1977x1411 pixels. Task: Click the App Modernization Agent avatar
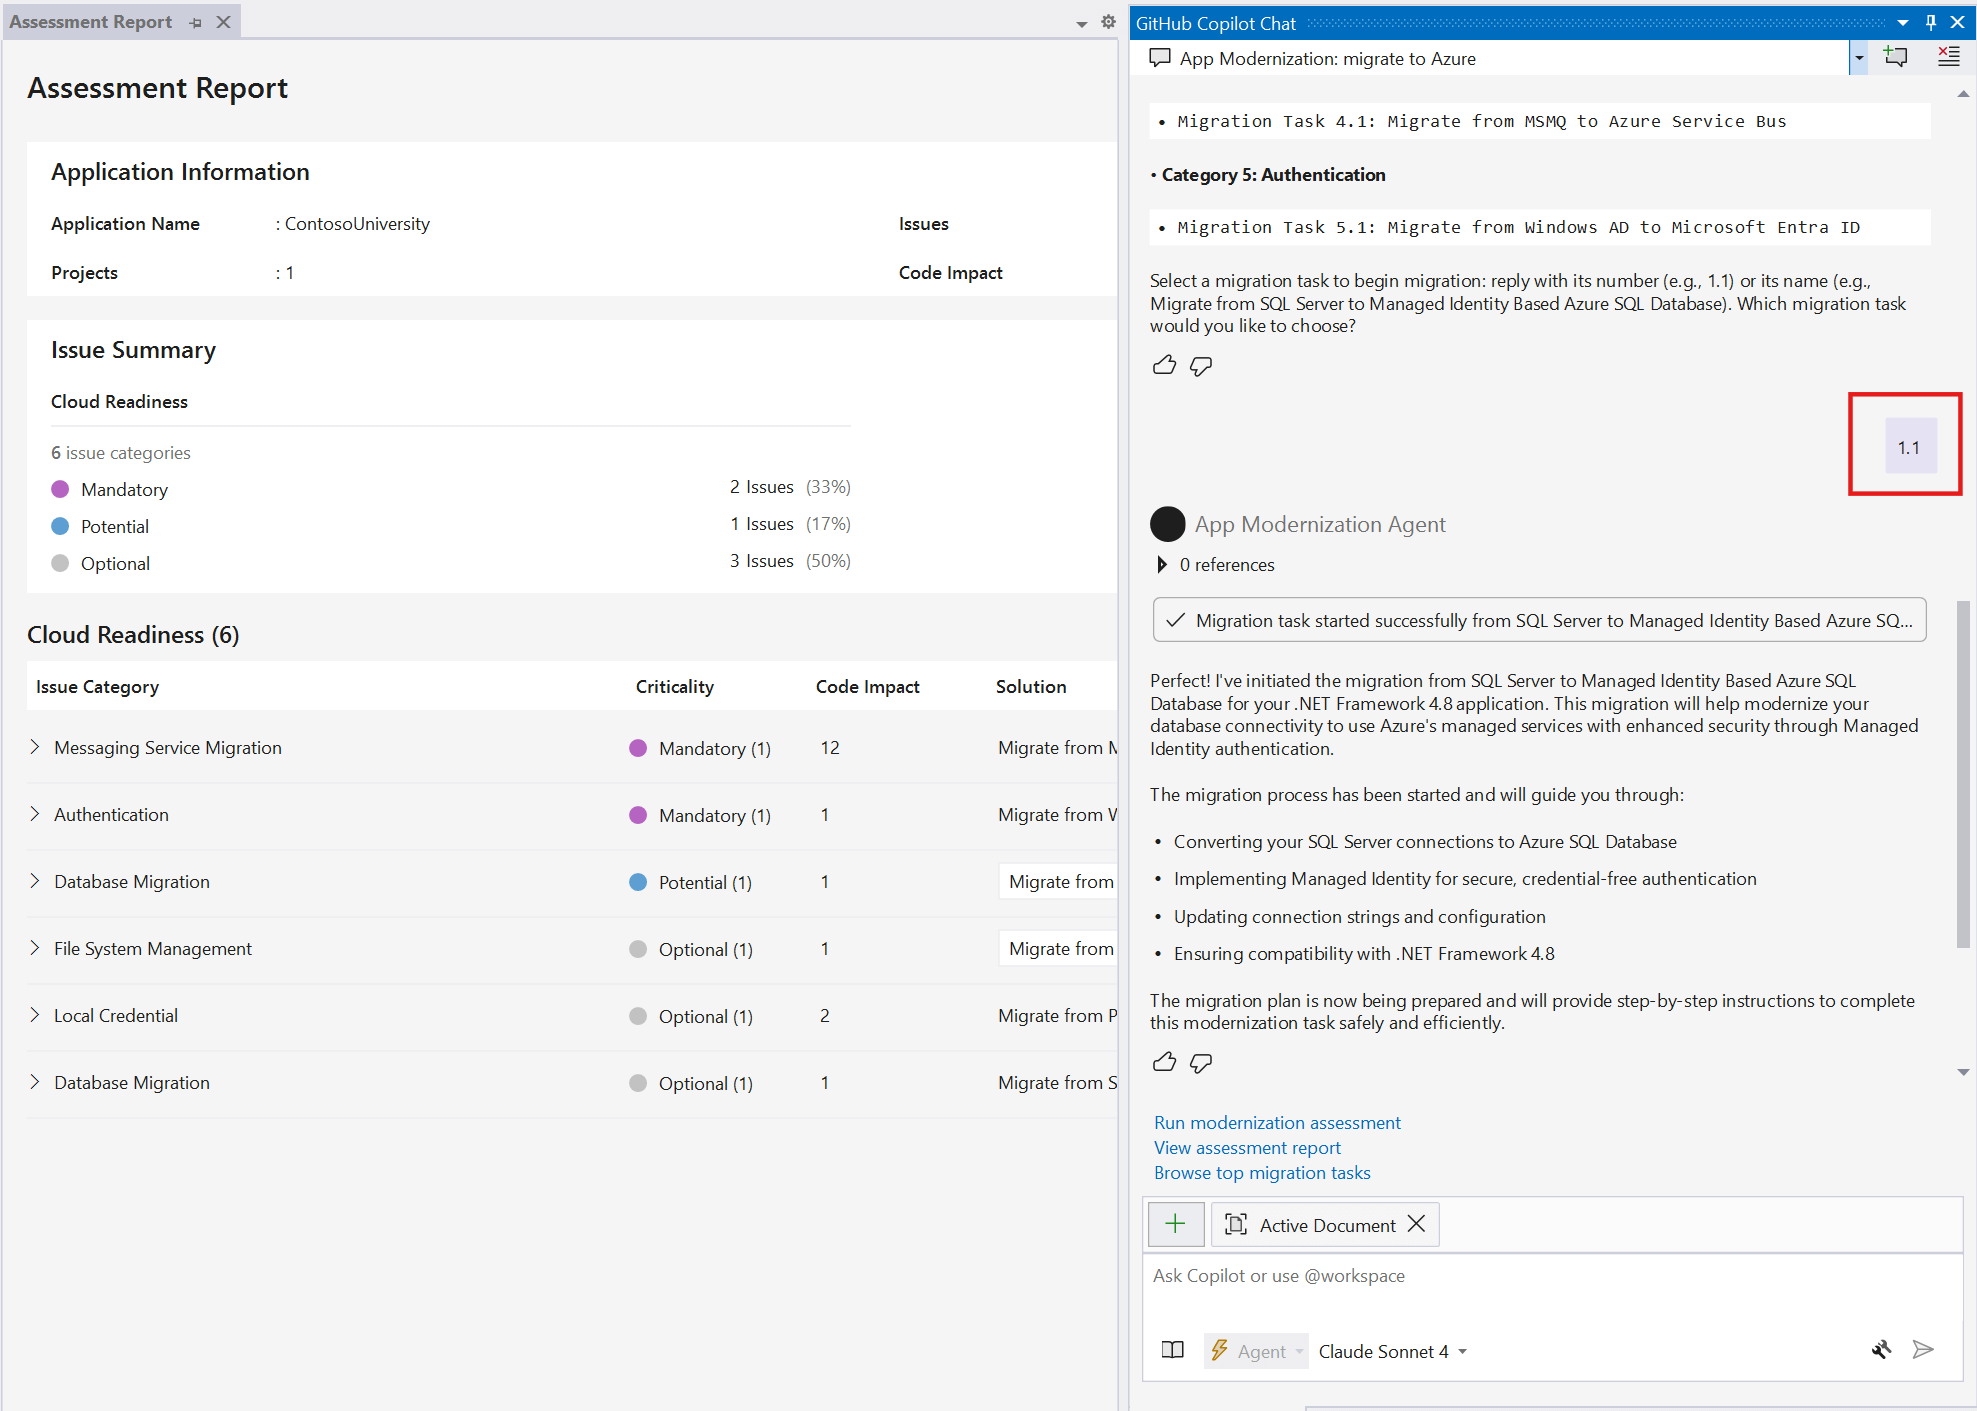pyautogui.click(x=1168, y=524)
